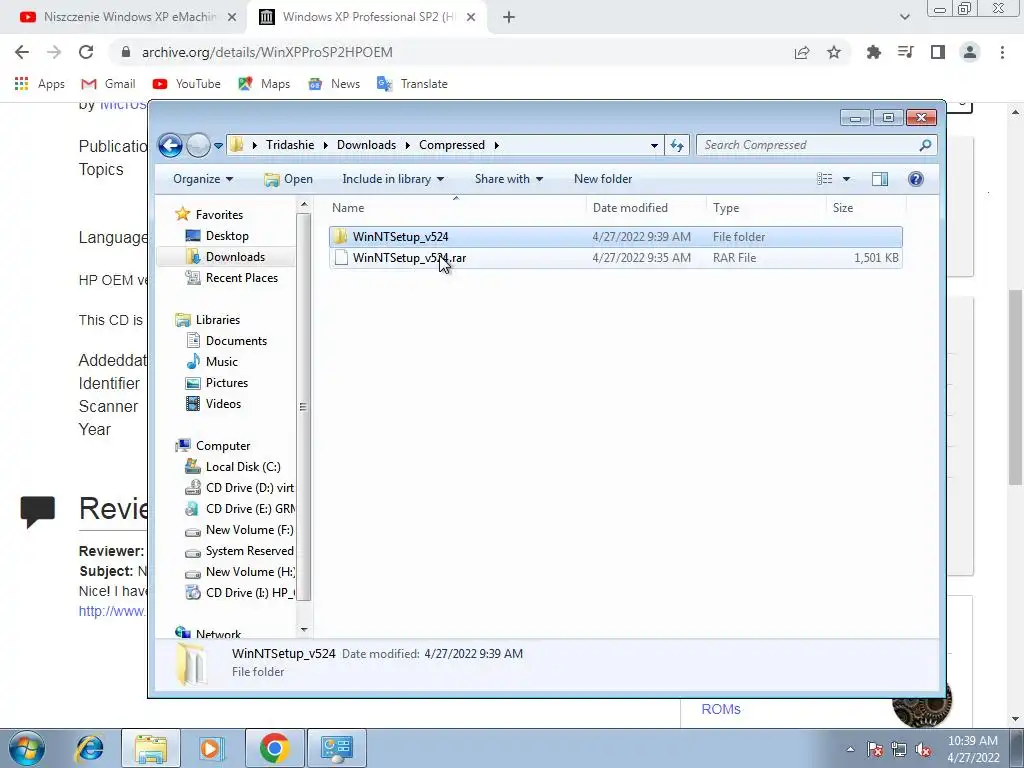This screenshot has width=1024, height=768.
Task: Share this page icon in Chrome
Action: [x=802, y=52]
